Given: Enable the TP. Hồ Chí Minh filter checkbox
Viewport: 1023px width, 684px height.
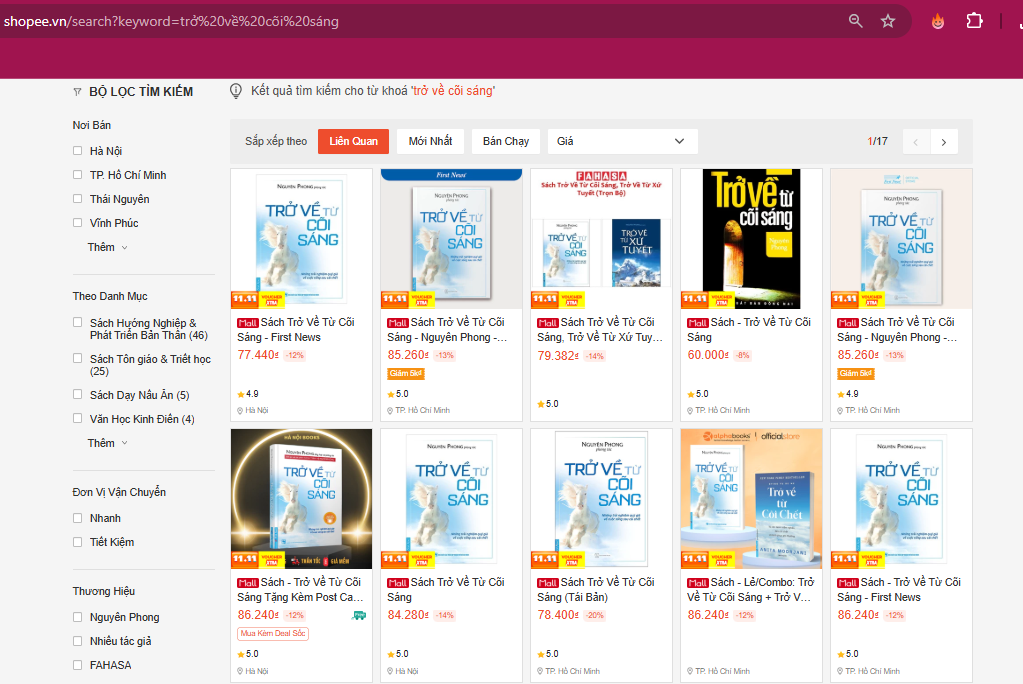Looking at the screenshot, I should (x=78, y=175).
